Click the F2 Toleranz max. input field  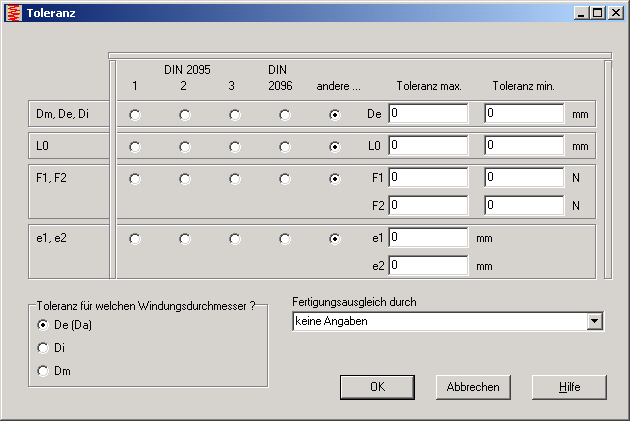pos(428,205)
